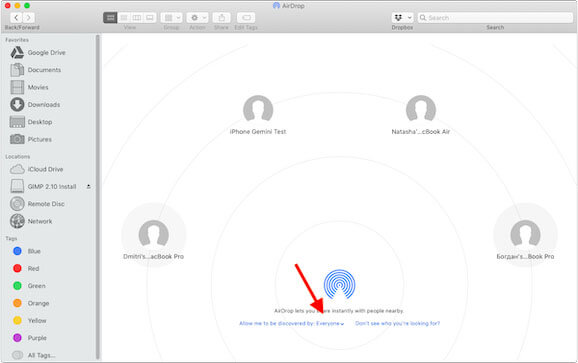Open iCloud Drive location
The image size is (578, 363).
click(45, 169)
